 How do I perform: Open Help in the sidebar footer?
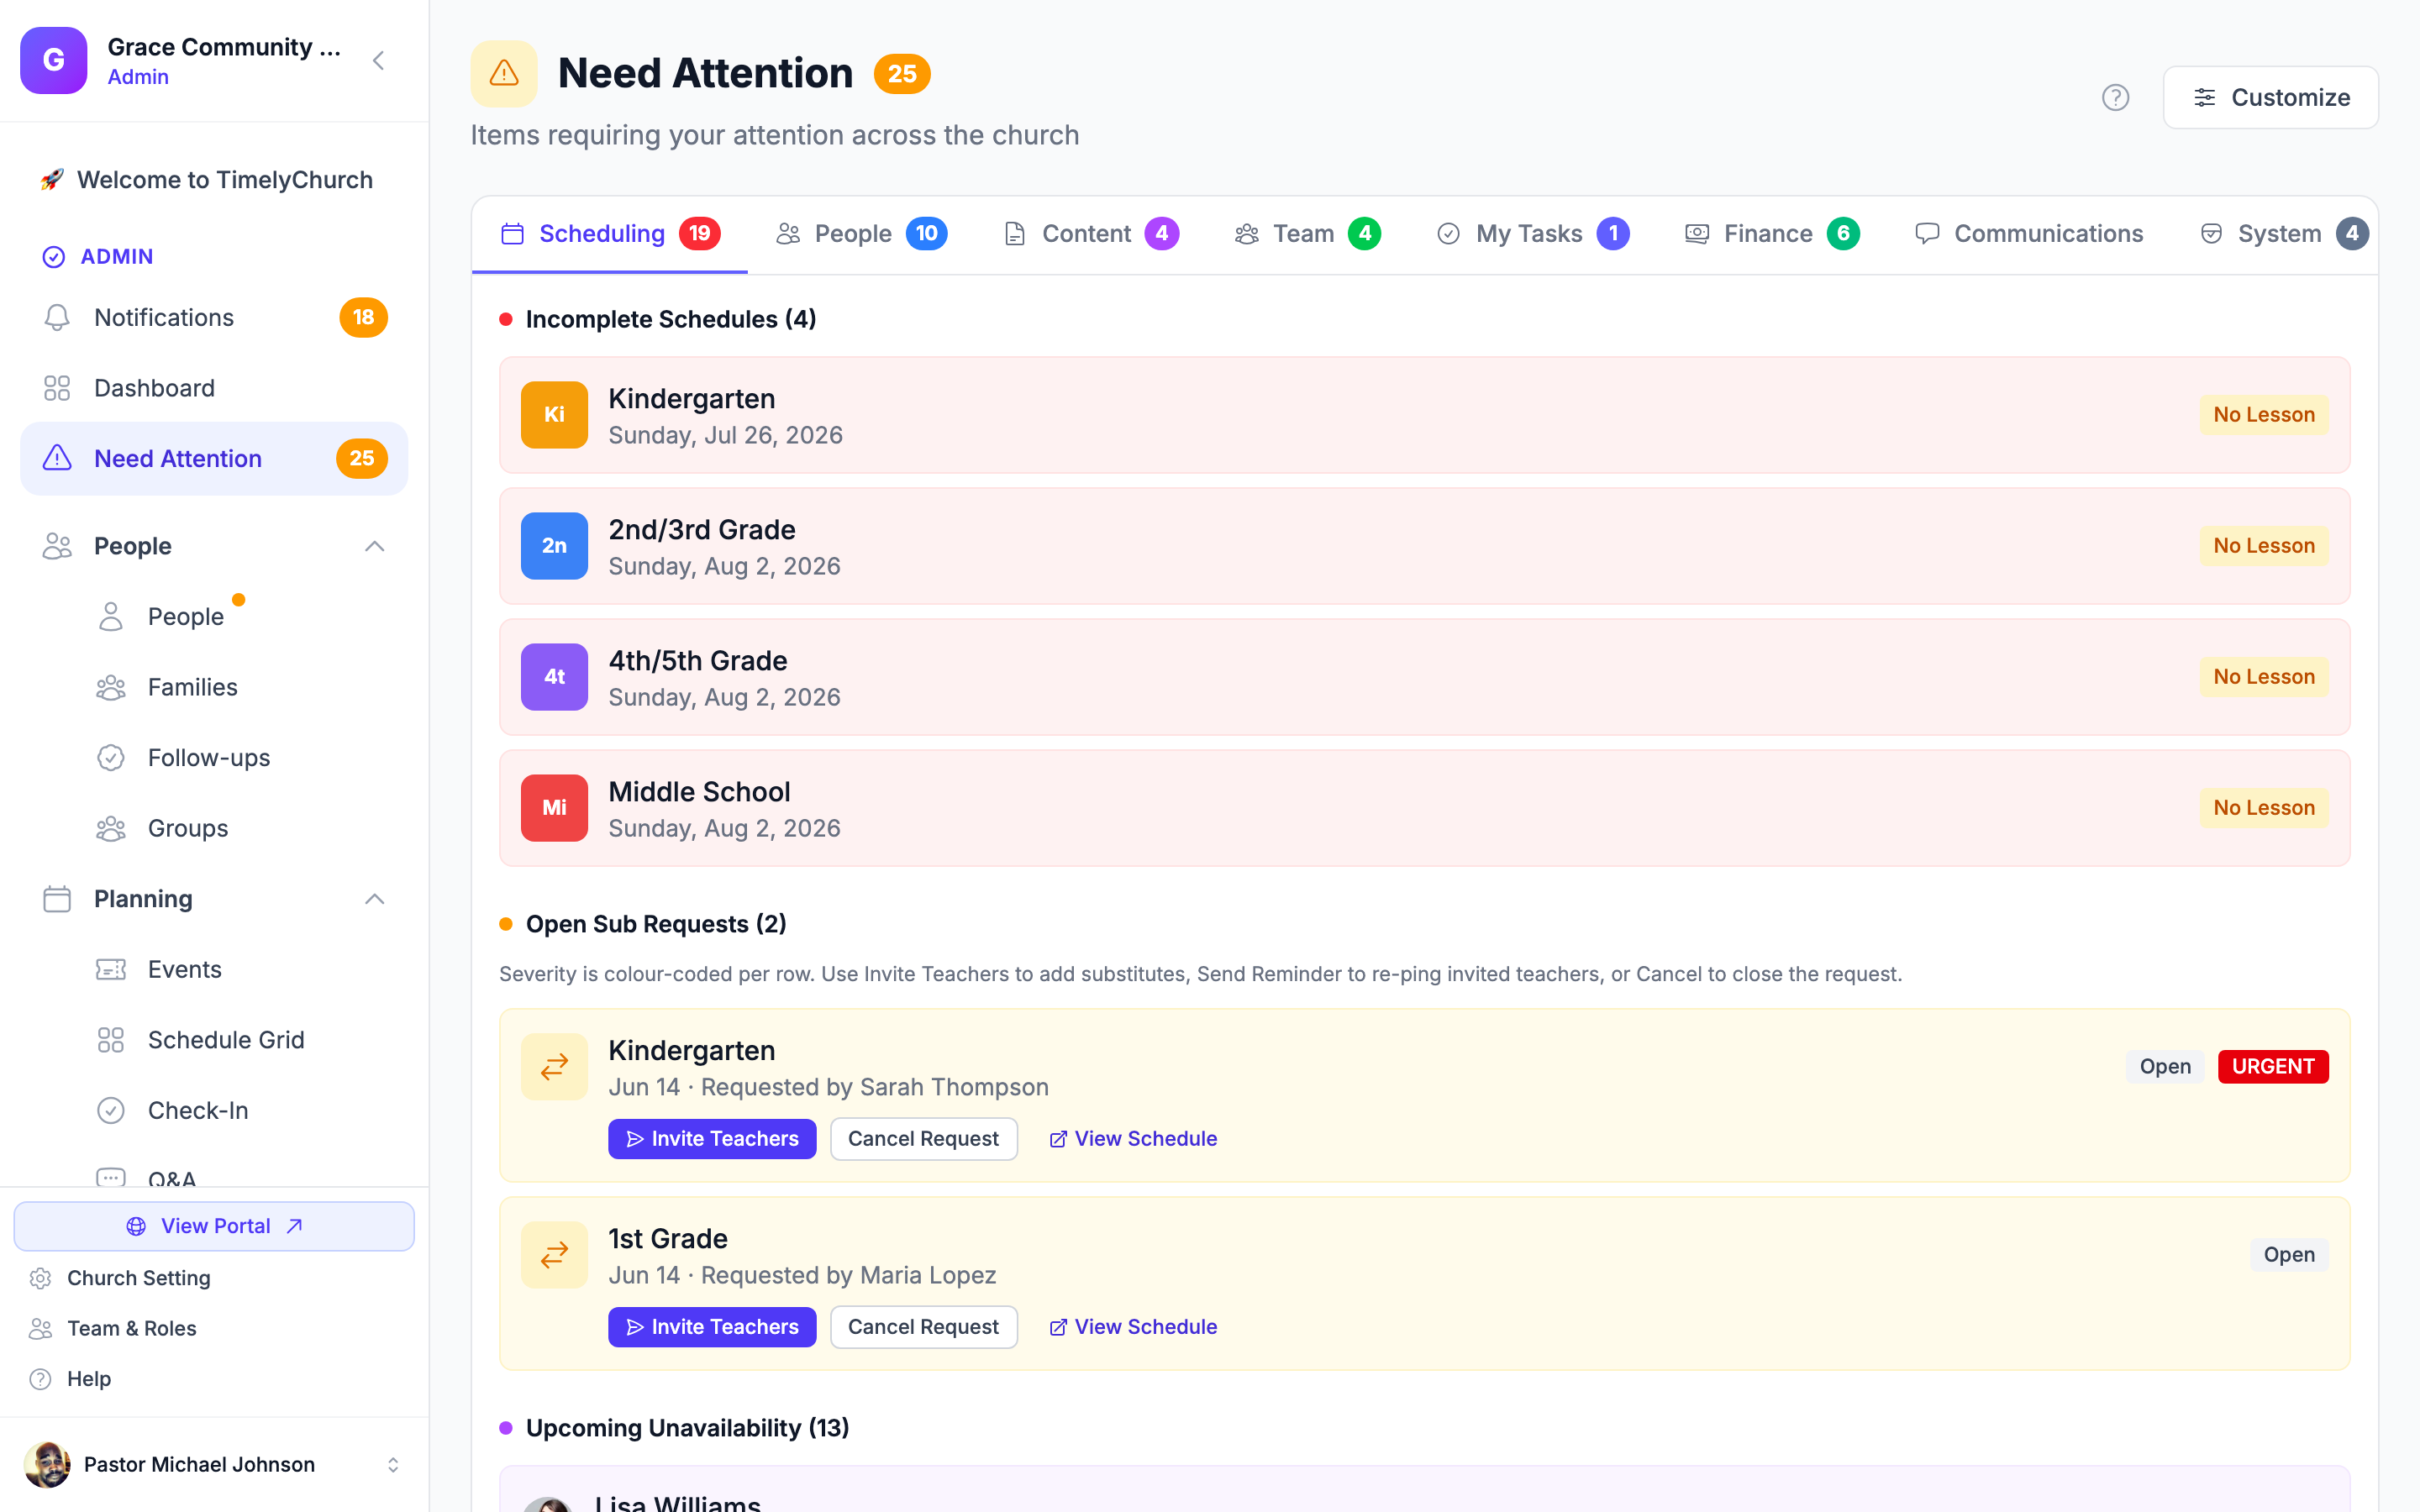point(89,1378)
